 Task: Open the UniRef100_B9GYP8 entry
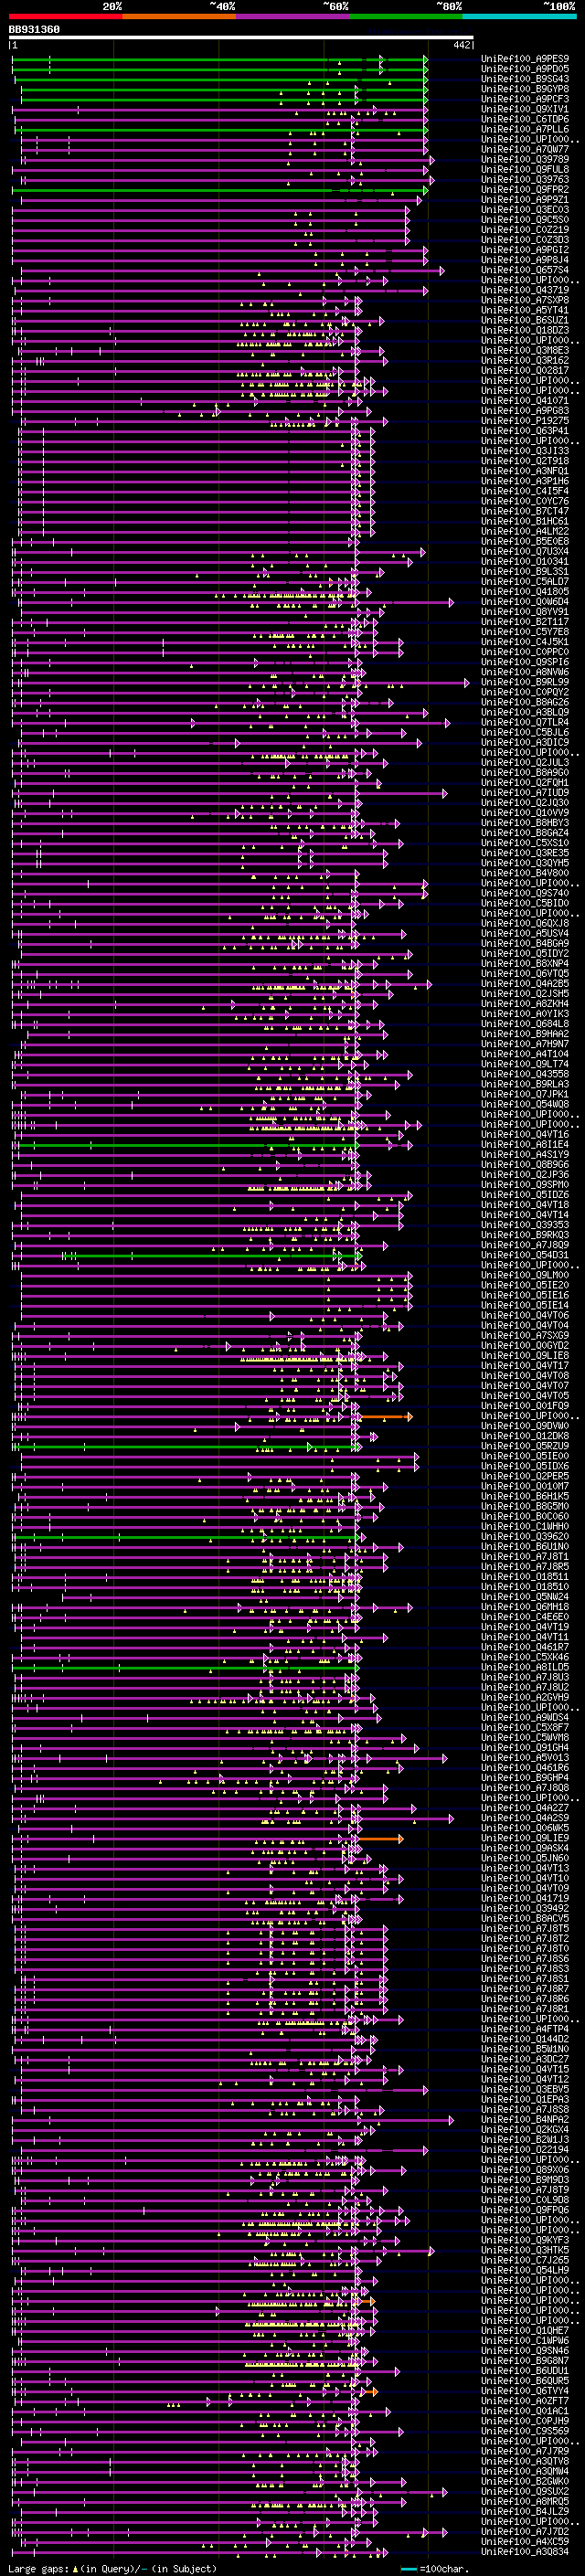525,90
